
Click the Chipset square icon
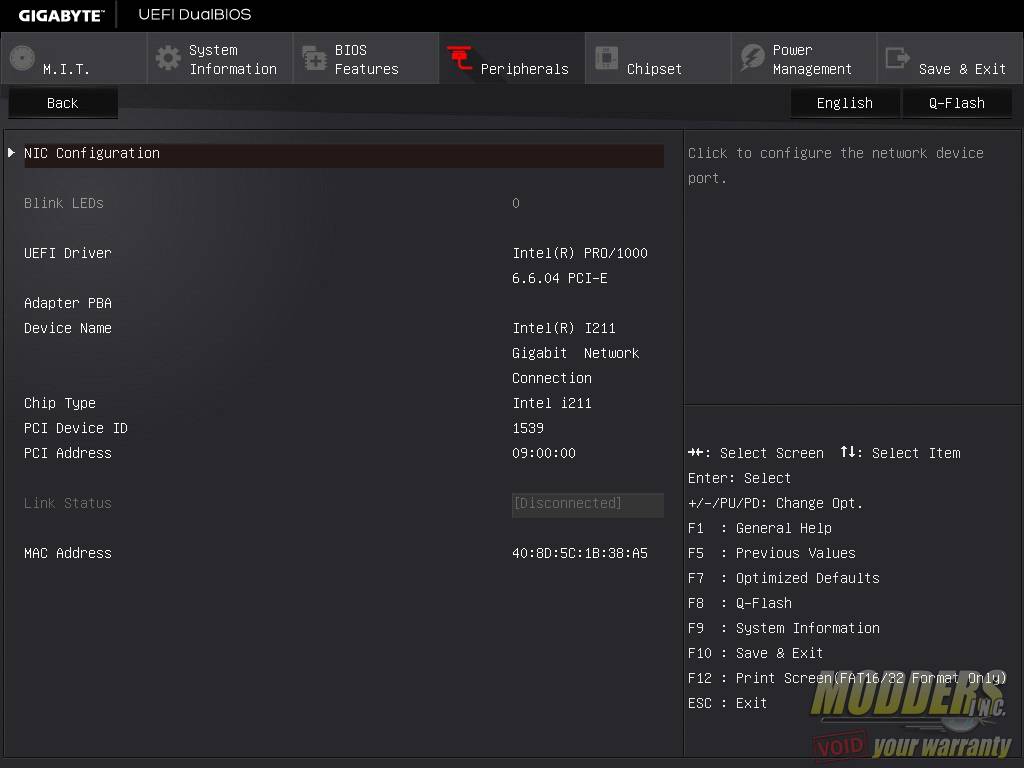tap(606, 58)
